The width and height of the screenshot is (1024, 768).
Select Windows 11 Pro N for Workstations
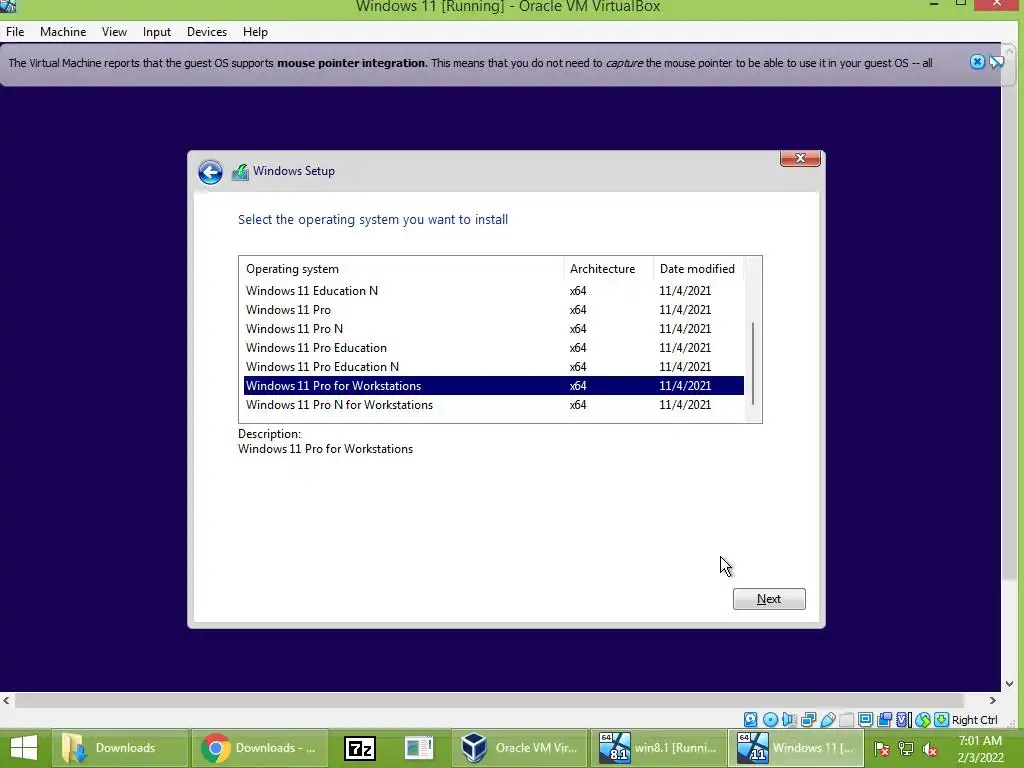494,404
